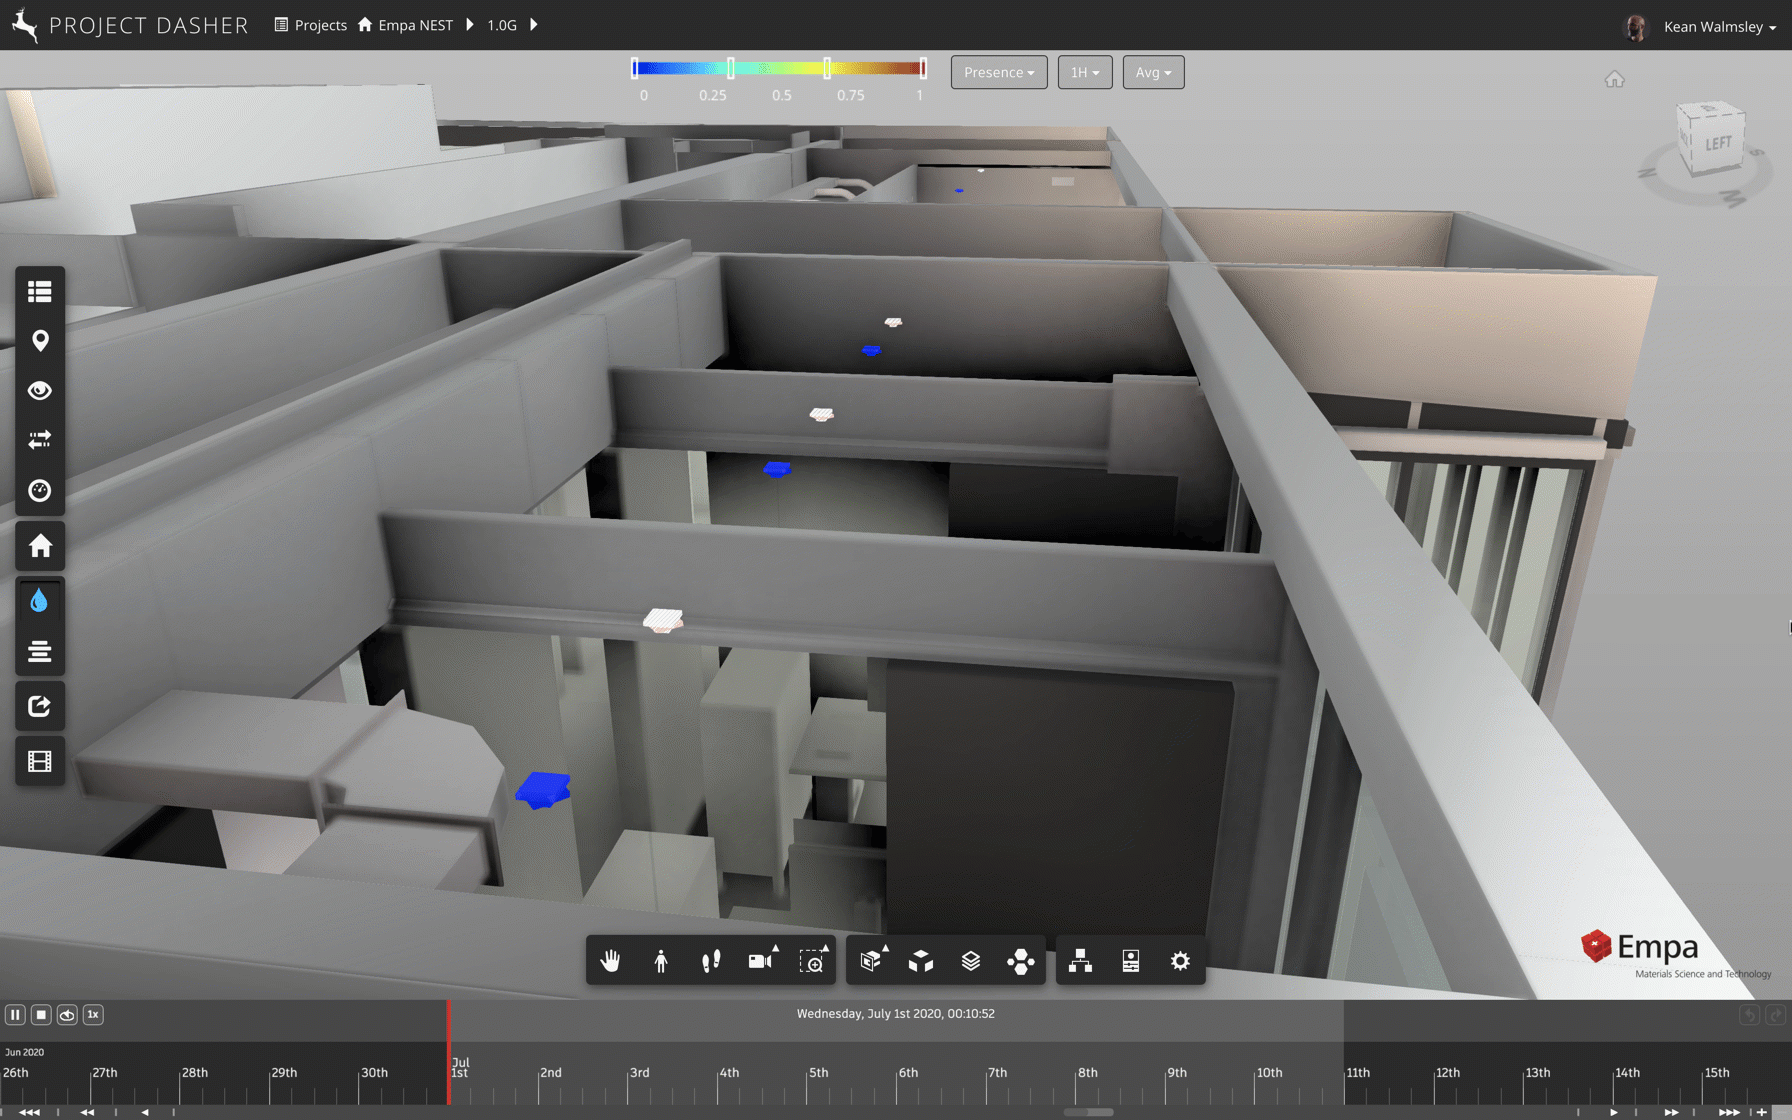Screen dimensions: 1792x1120
Task: Open the Presence data dropdown
Action: point(997,72)
